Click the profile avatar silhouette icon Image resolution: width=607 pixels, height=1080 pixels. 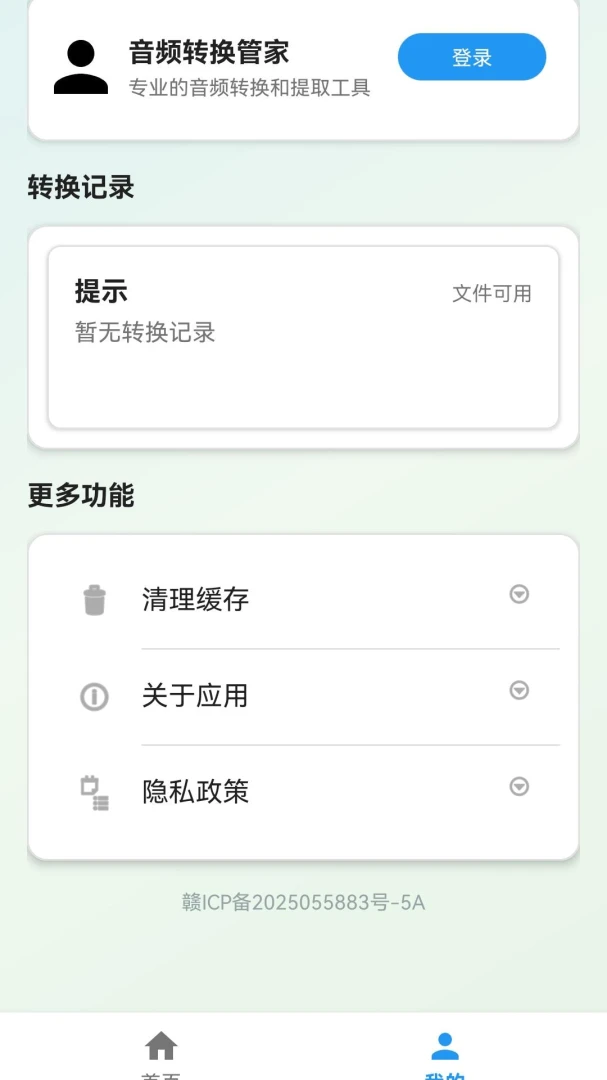(81, 67)
